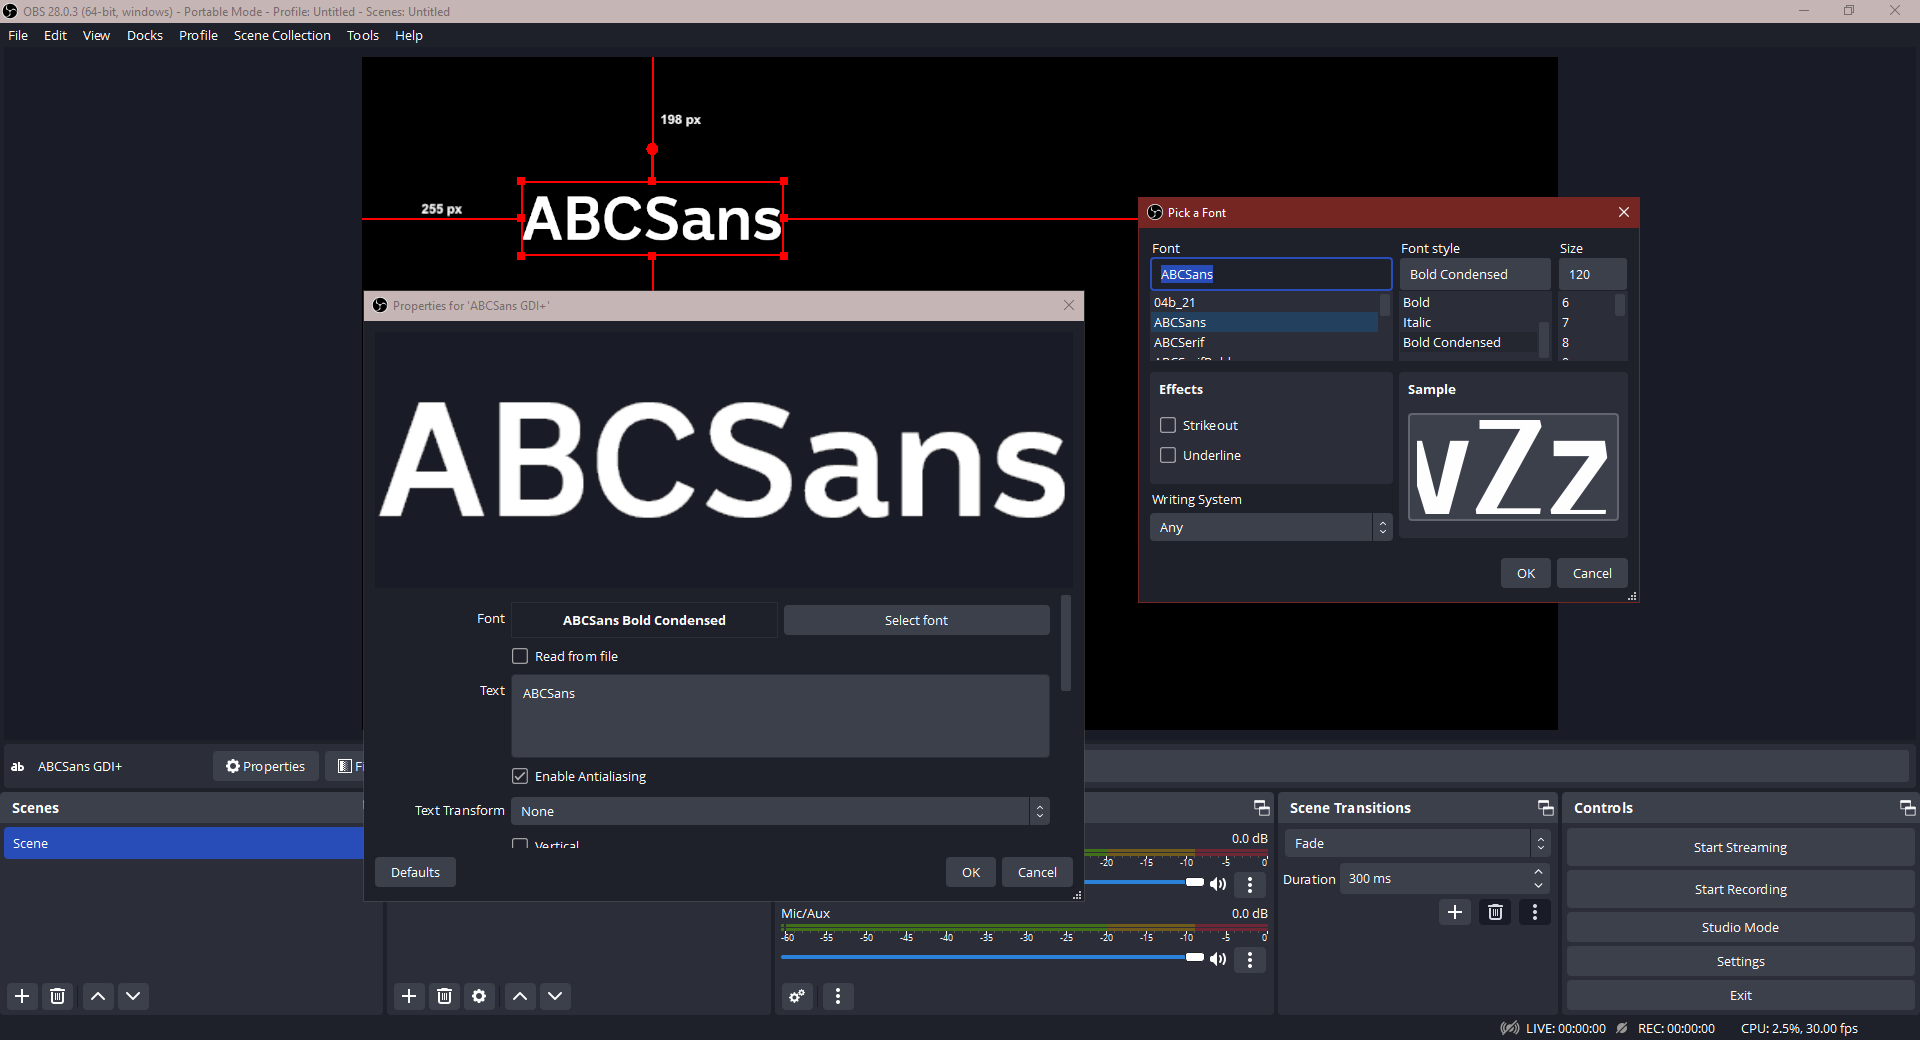Open Writing System dropdown
The width and height of the screenshot is (1920, 1040).
[x=1270, y=527]
